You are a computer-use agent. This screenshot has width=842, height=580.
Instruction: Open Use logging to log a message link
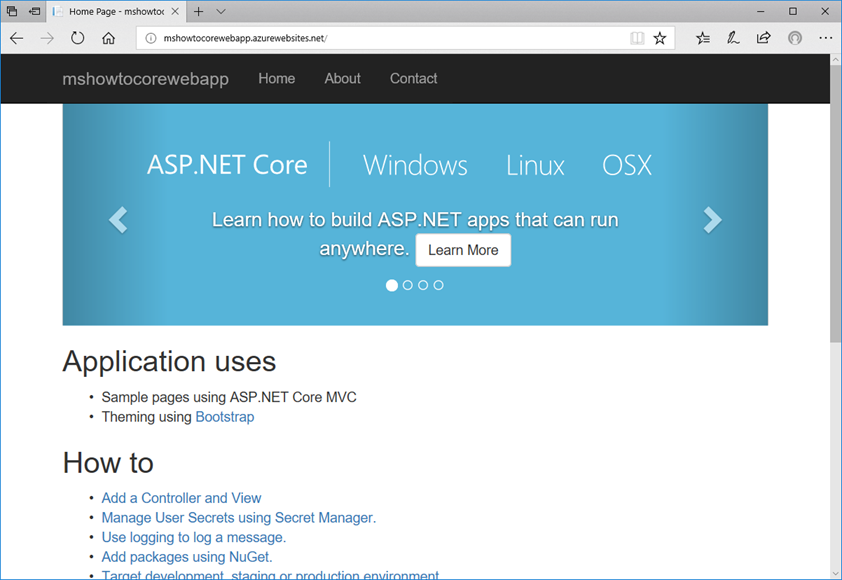point(194,537)
